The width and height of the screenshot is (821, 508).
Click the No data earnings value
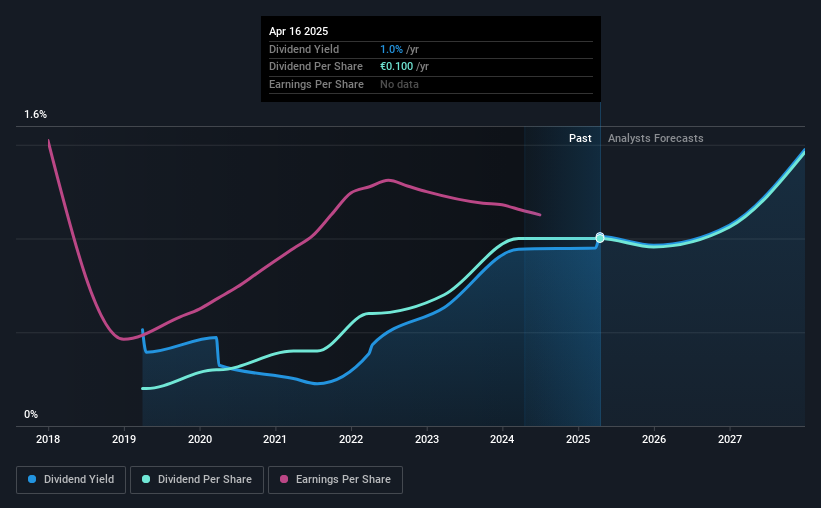tap(400, 84)
